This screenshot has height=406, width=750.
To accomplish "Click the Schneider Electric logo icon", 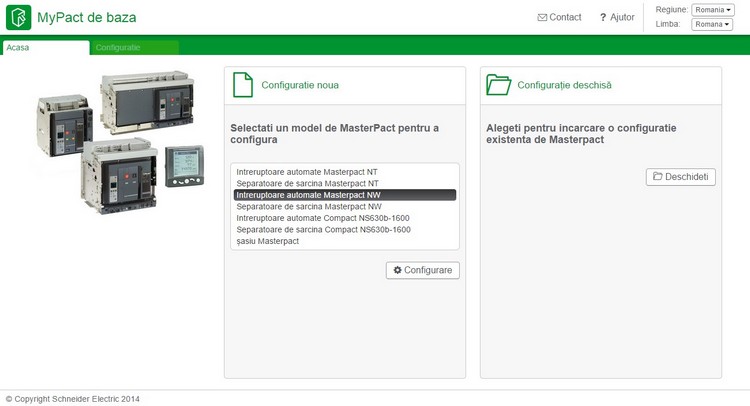I will pos(19,17).
